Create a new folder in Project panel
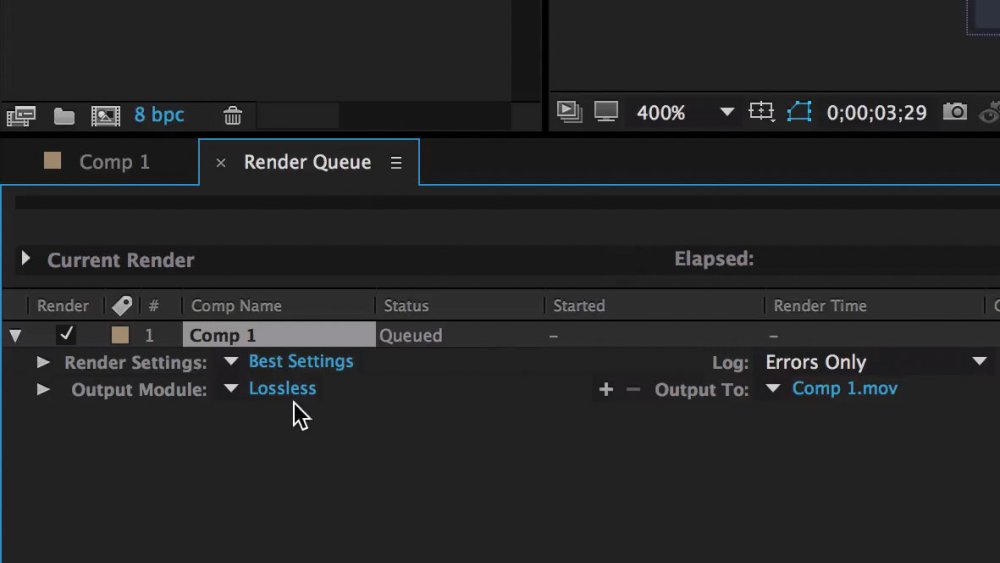Screen dimensions: 1000x563 [x=64, y=116]
